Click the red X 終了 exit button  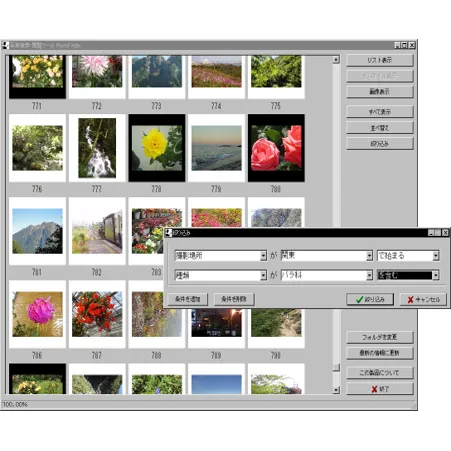(380, 389)
